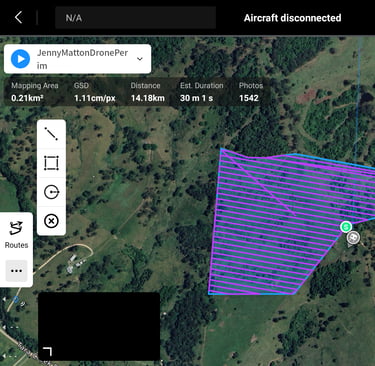Expand the JennyMattonDronePerim route dropdown chevron

coord(140,59)
